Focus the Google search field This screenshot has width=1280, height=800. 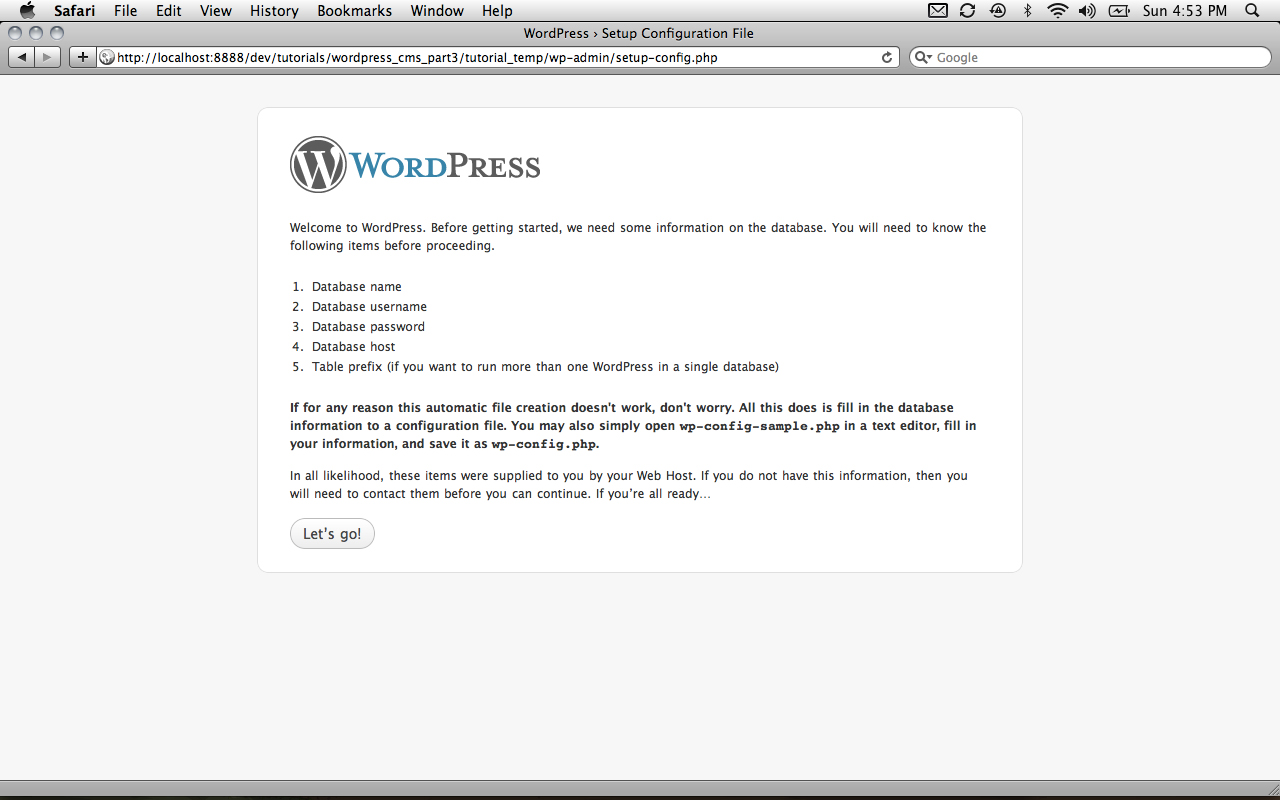coord(1090,58)
